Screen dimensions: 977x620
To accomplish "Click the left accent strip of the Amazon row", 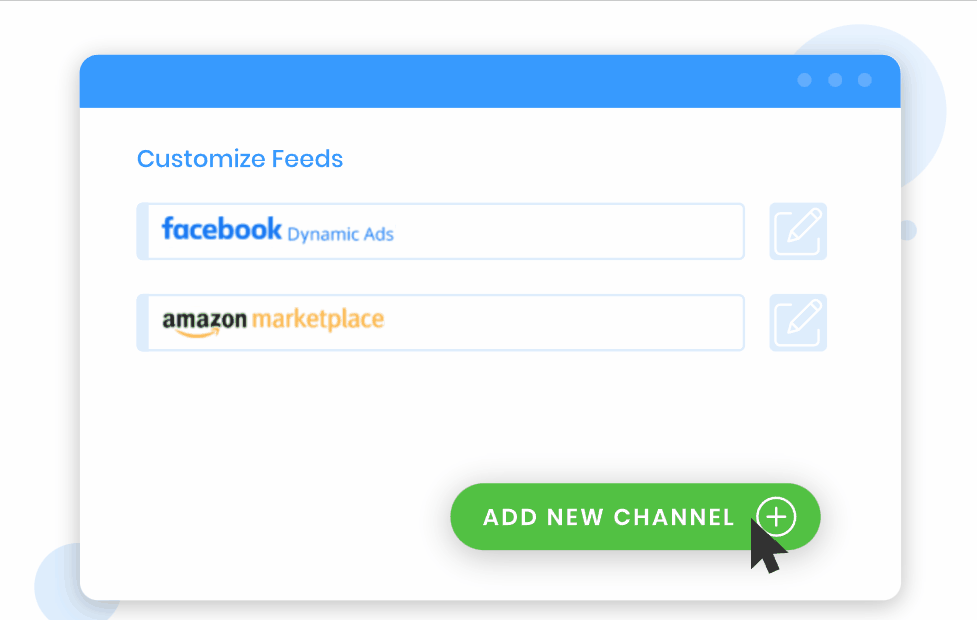I will tap(142, 322).
